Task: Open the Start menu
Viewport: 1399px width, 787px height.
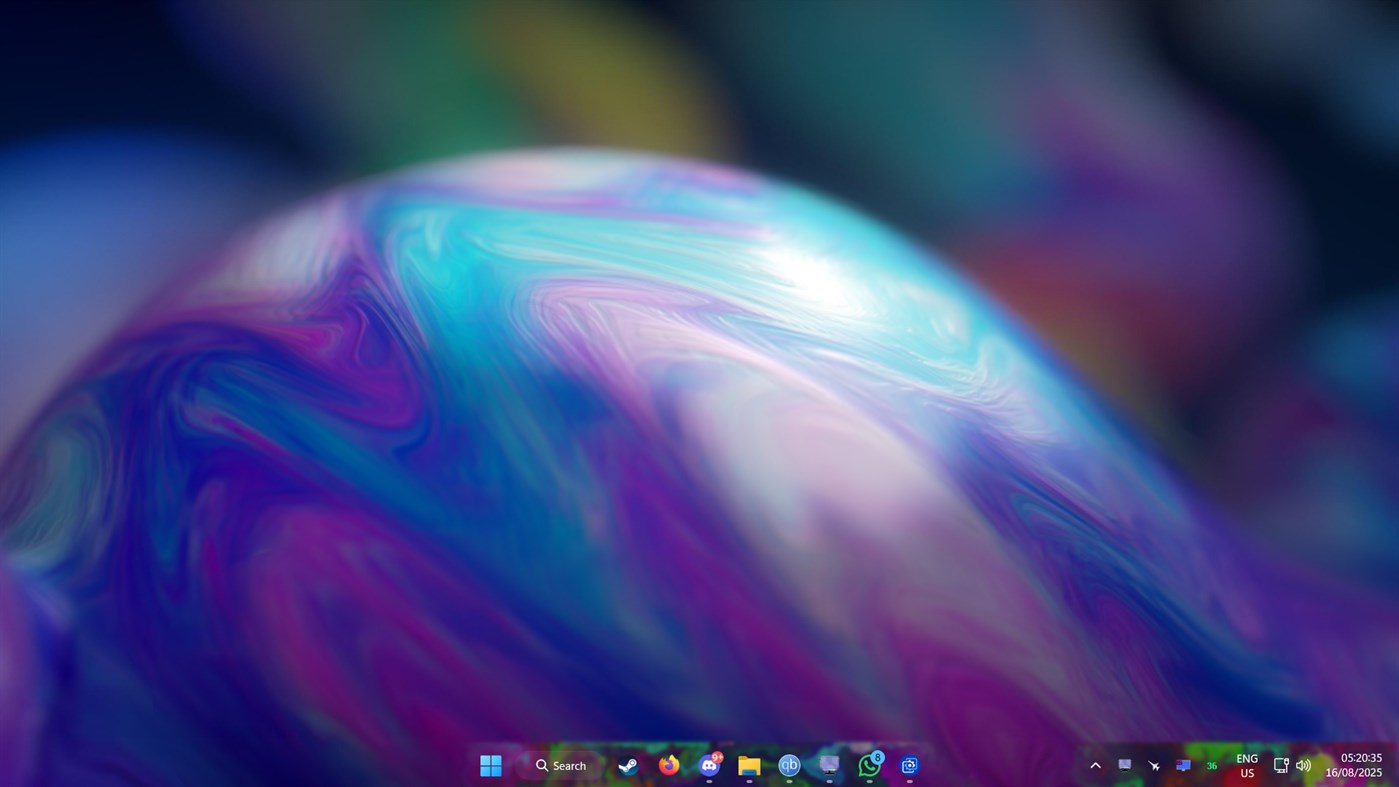Action: [x=491, y=765]
